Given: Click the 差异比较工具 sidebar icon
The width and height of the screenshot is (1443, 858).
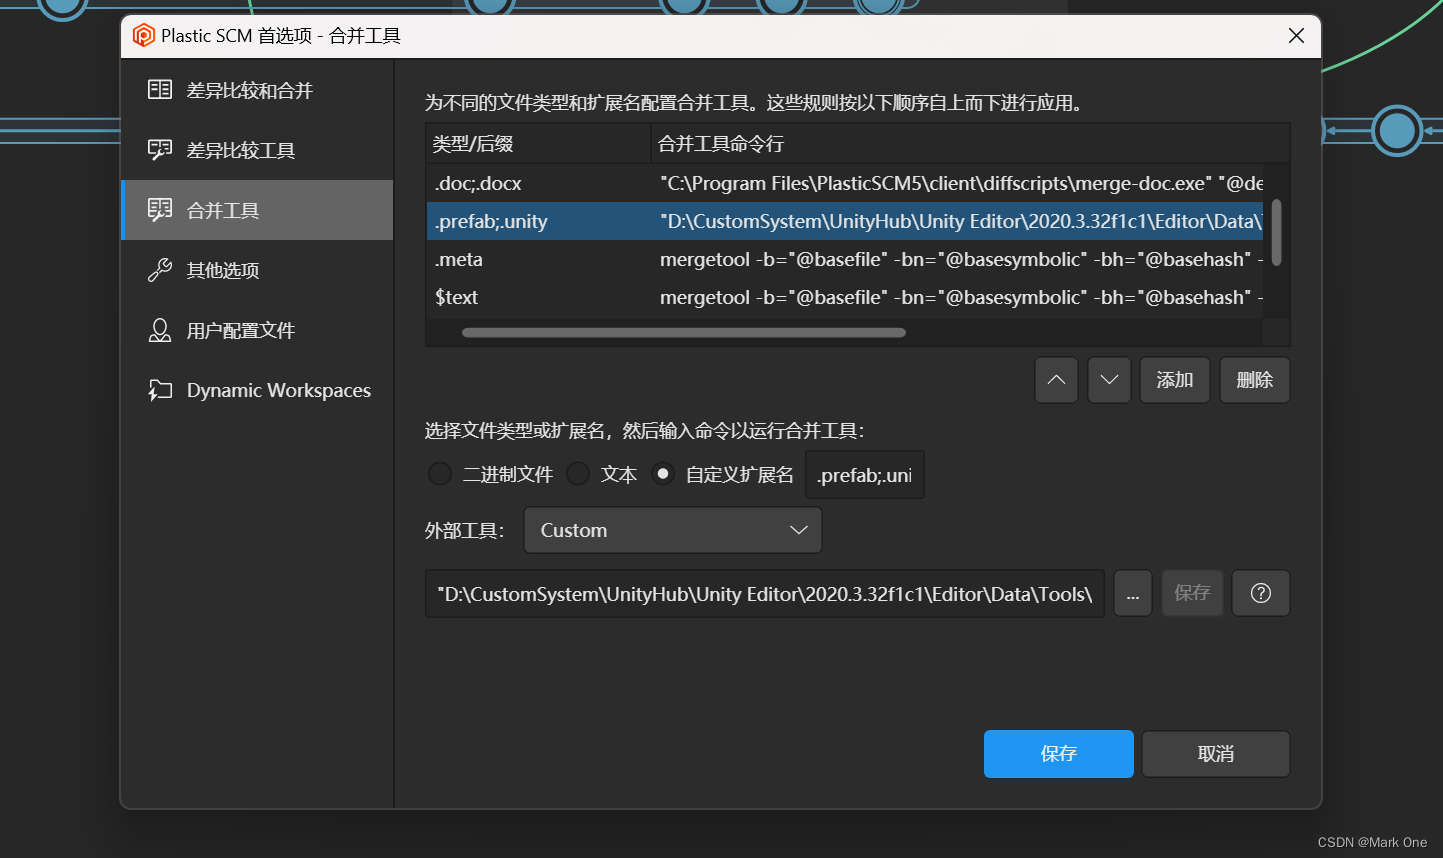Looking at the screenshot, I should [x=160, y=150].
